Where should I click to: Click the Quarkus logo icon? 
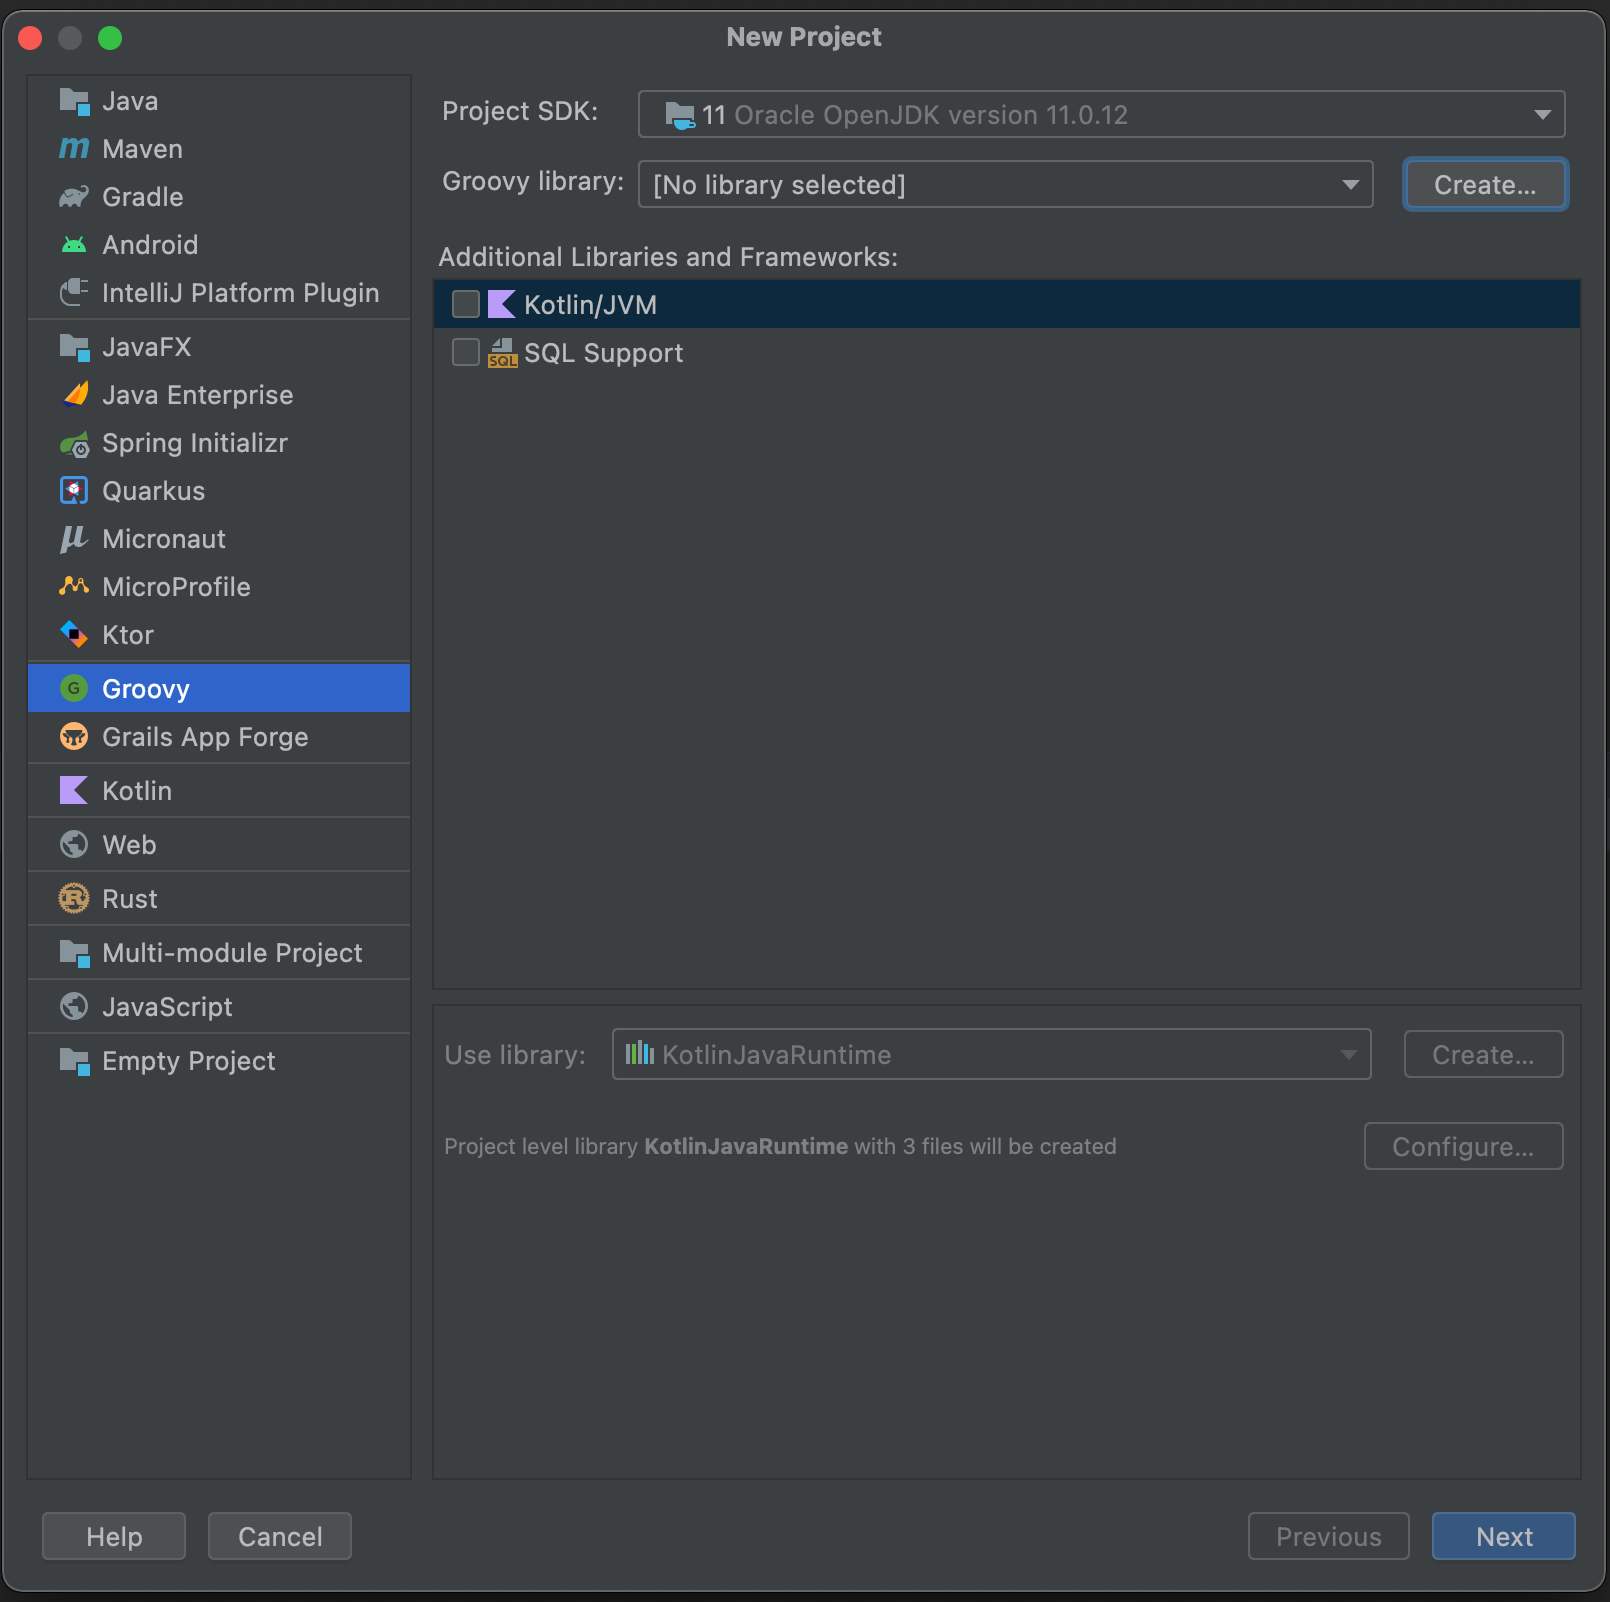[74, 491]
